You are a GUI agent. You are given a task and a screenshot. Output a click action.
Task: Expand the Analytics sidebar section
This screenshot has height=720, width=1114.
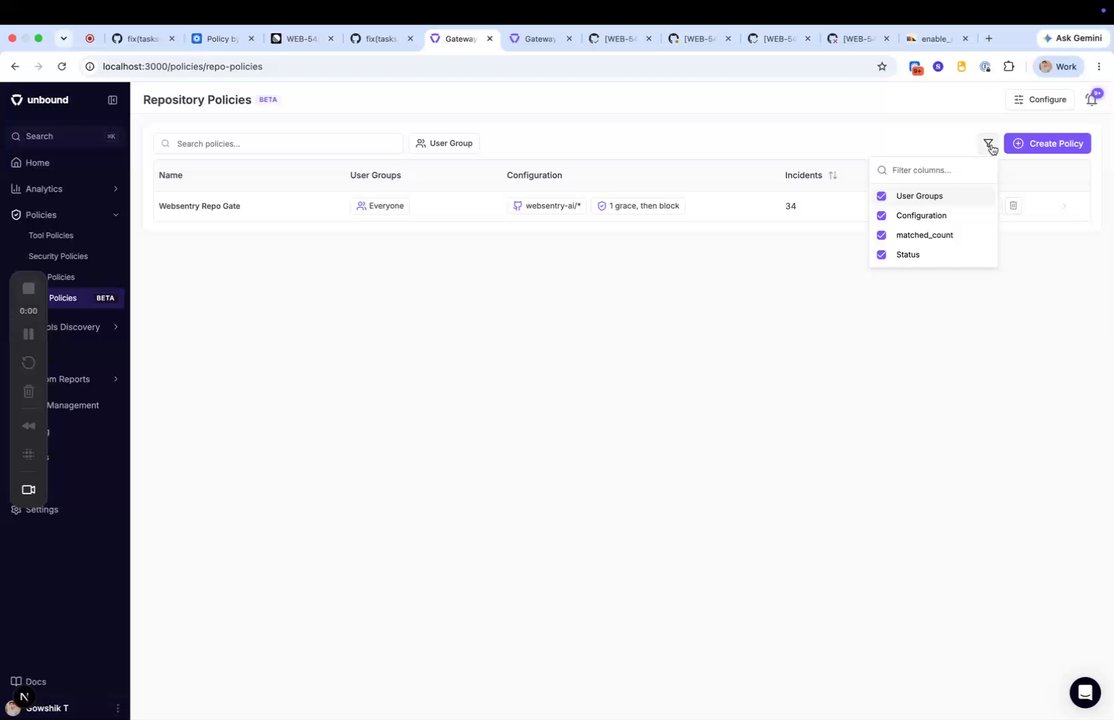click(65, 189)
